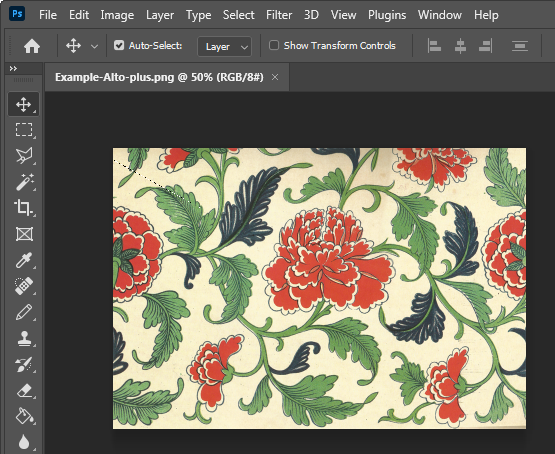Click the Home button
Viewport: 555px width, 454px height.
[x=32, y=46]
